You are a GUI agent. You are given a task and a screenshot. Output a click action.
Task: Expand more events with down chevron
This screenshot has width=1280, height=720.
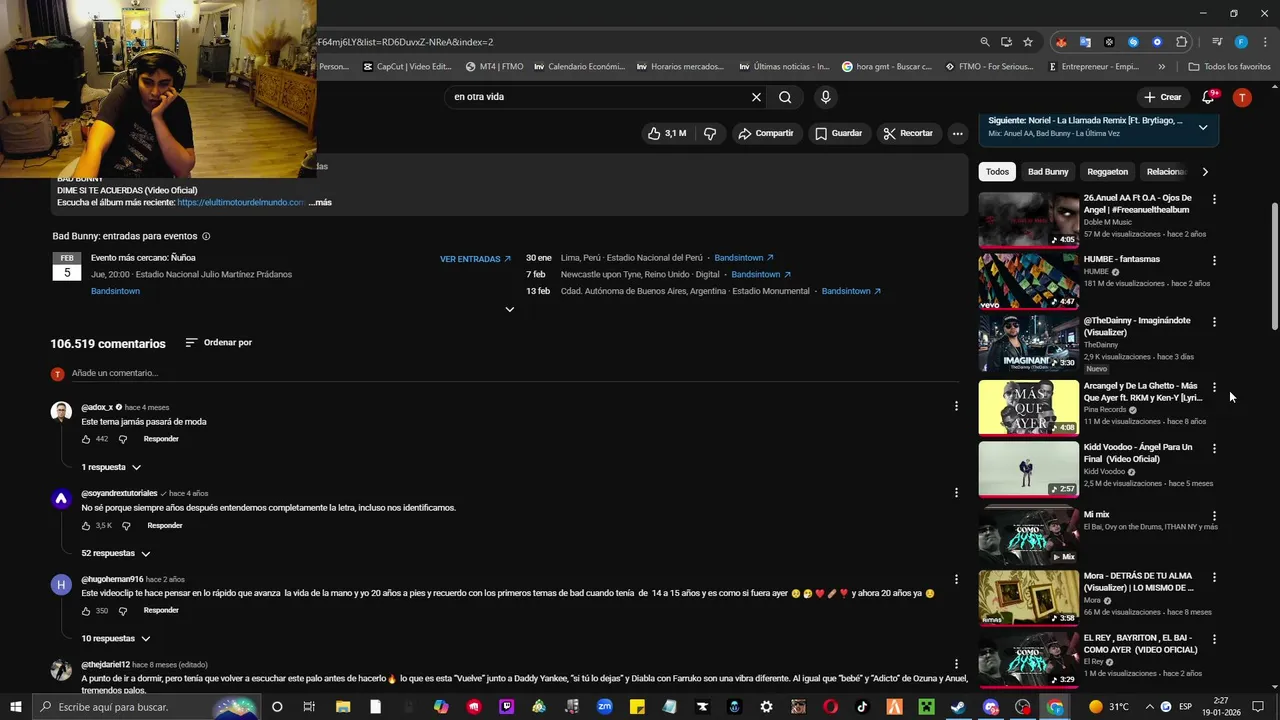coord(509,310)
